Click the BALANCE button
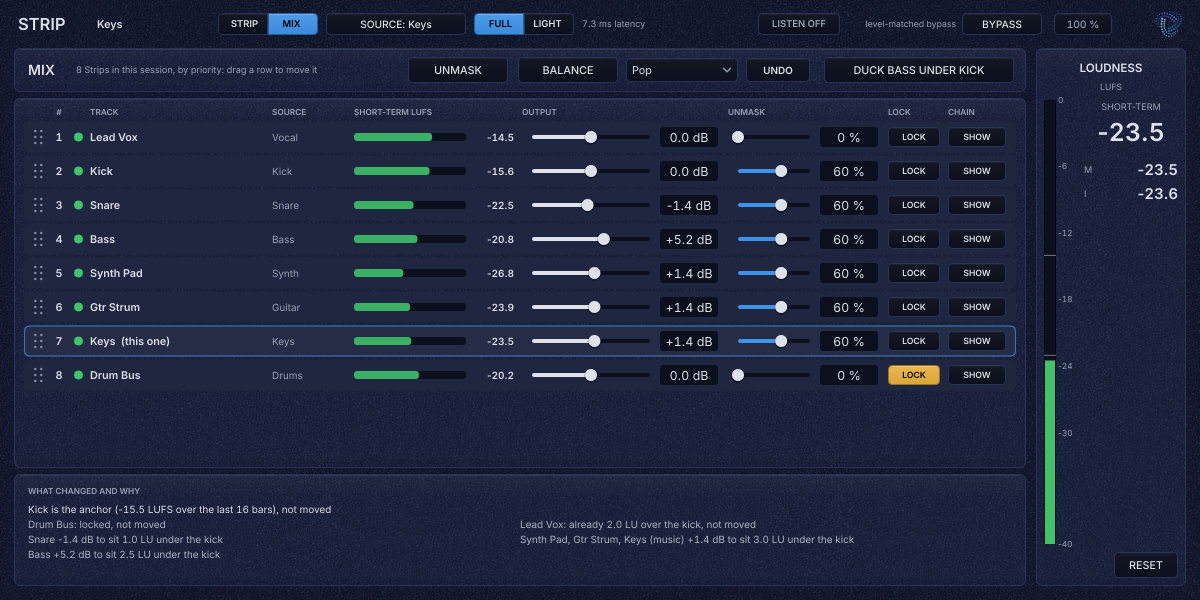This screenshot has width=1200, height=600. pos(568,70)
